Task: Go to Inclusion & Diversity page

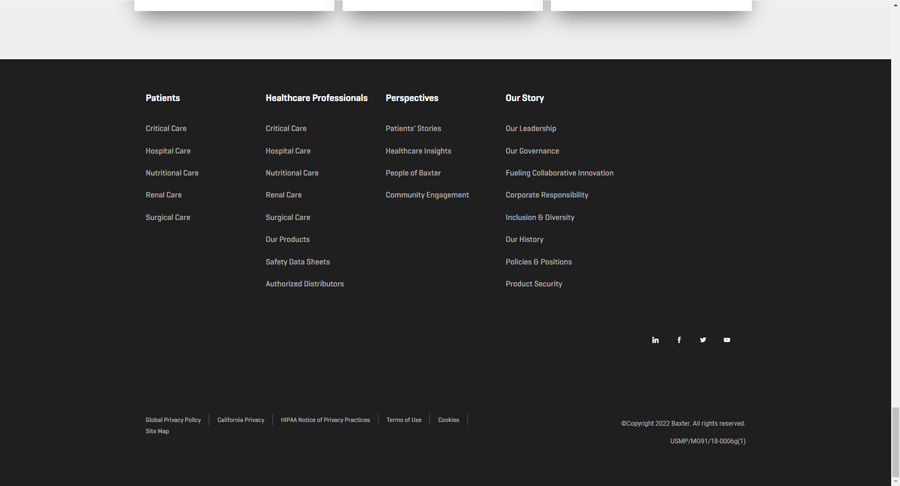Action: point(540,217)
